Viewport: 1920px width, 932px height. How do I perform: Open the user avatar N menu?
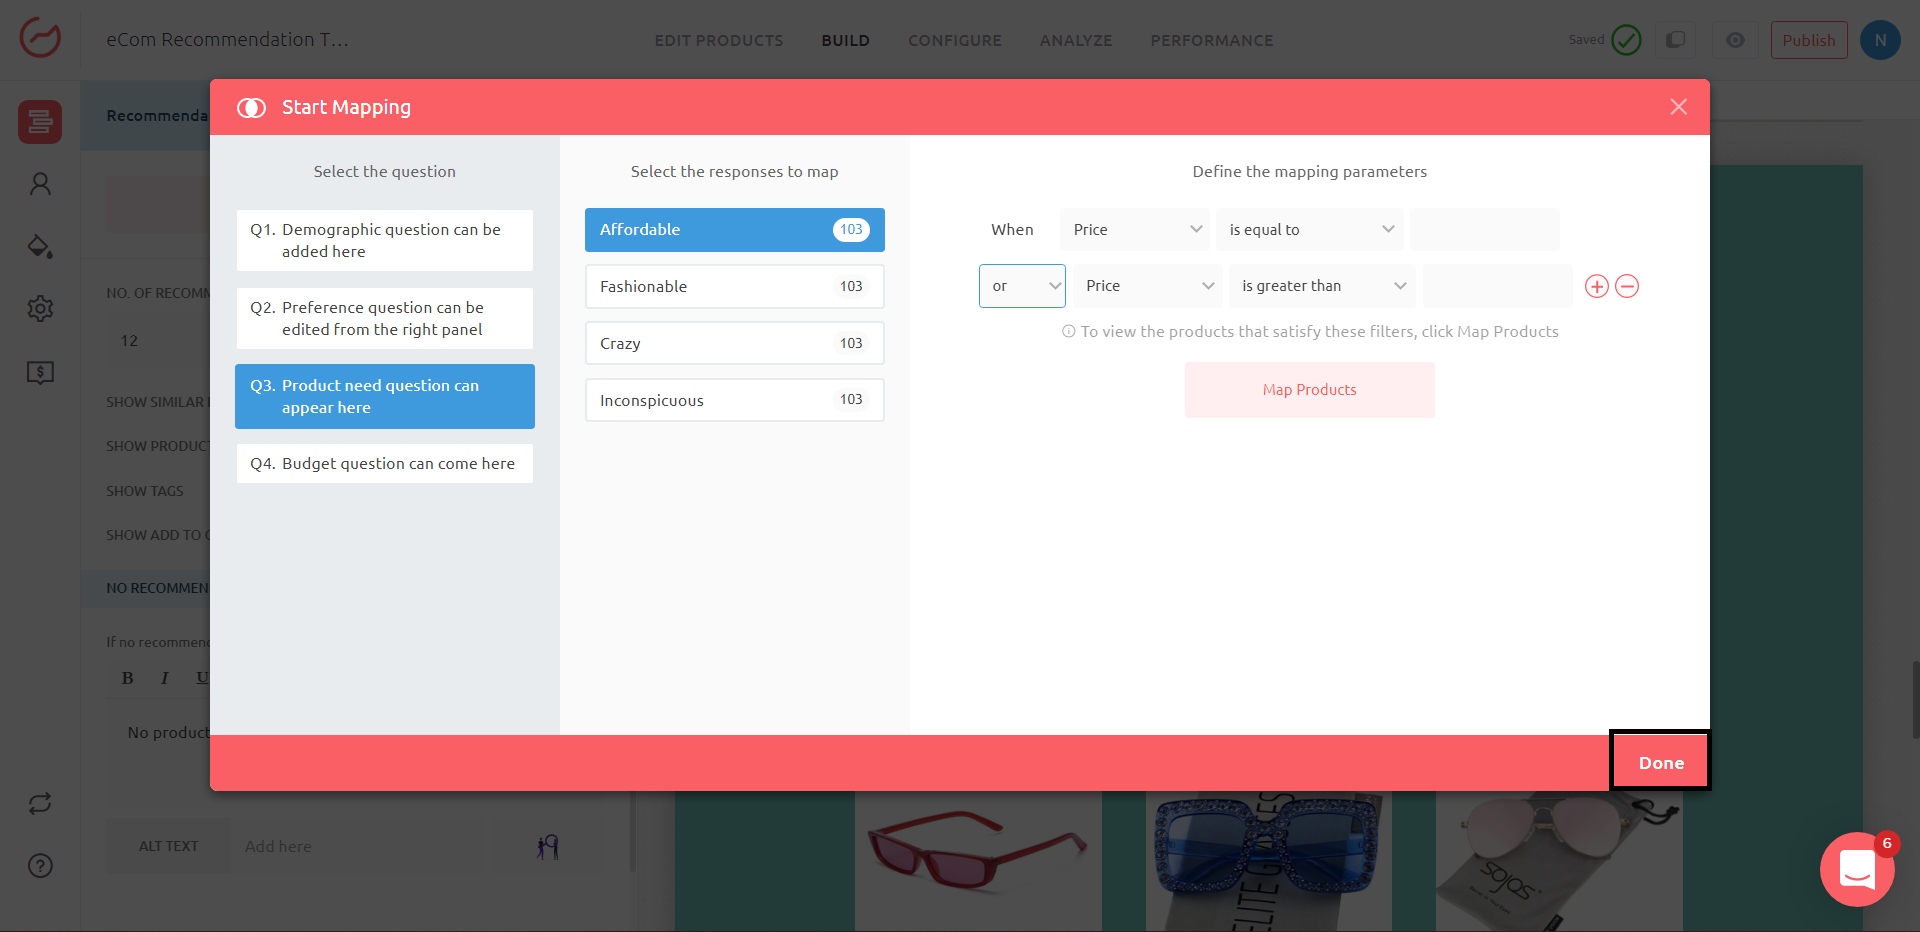click(1880, 40)
